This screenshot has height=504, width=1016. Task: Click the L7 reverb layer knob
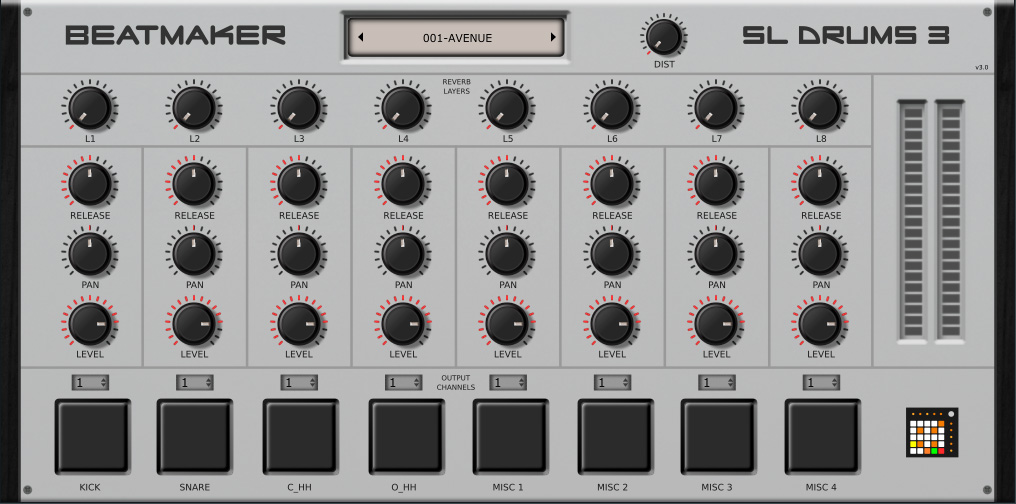point(716,108)
